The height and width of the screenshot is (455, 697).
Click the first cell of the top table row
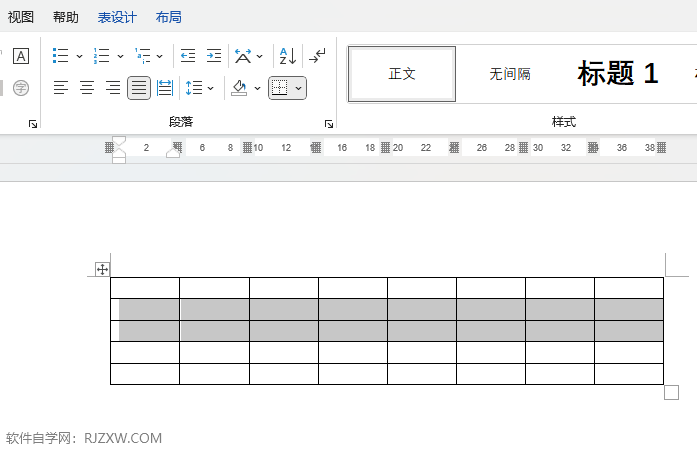point(145,288)
